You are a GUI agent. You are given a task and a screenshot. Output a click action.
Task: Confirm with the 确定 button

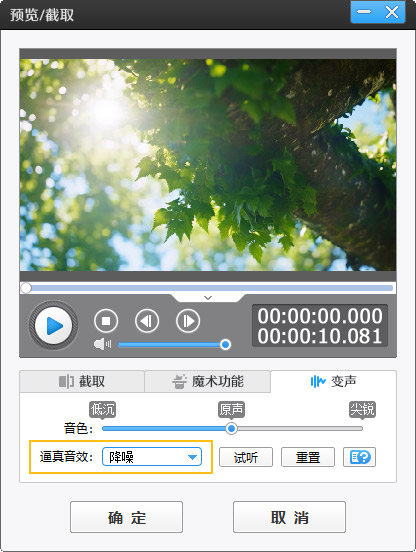[x=126, y=517]
